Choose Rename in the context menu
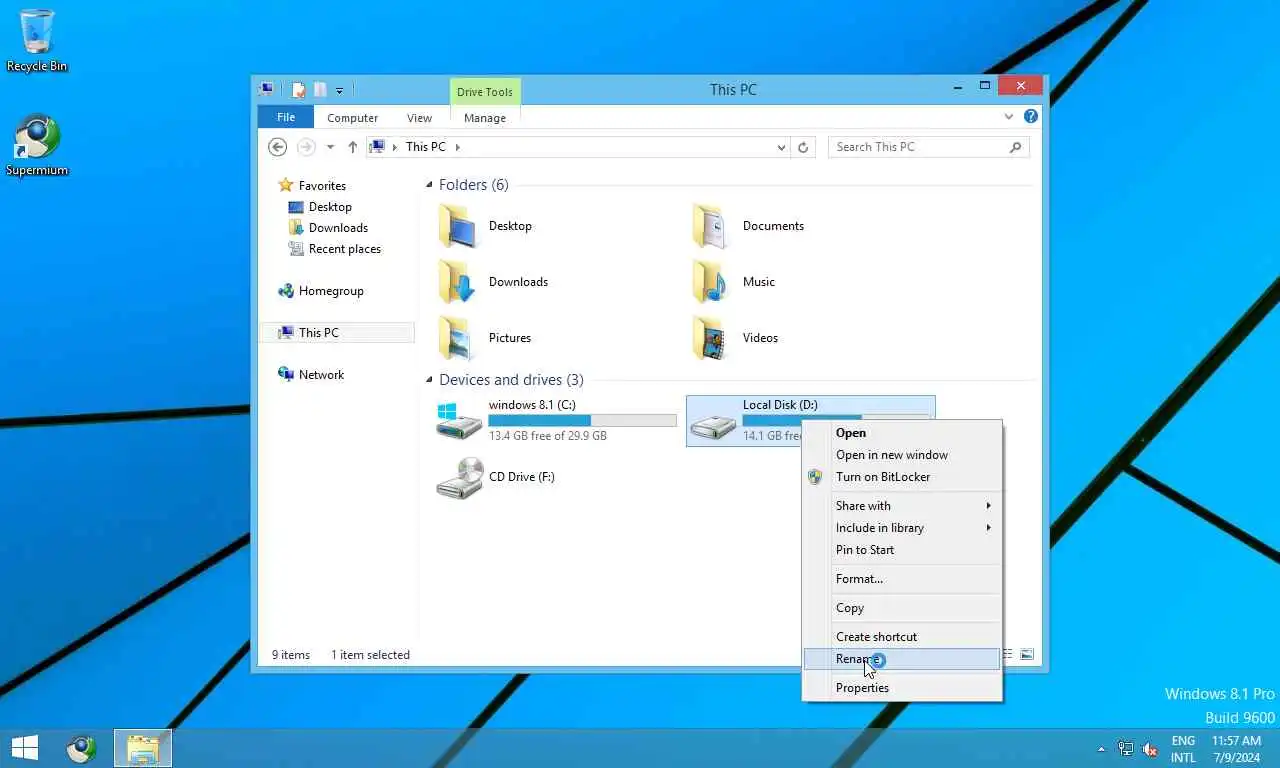Viewport: 1280px width, 768px height. tap(901, 659)
